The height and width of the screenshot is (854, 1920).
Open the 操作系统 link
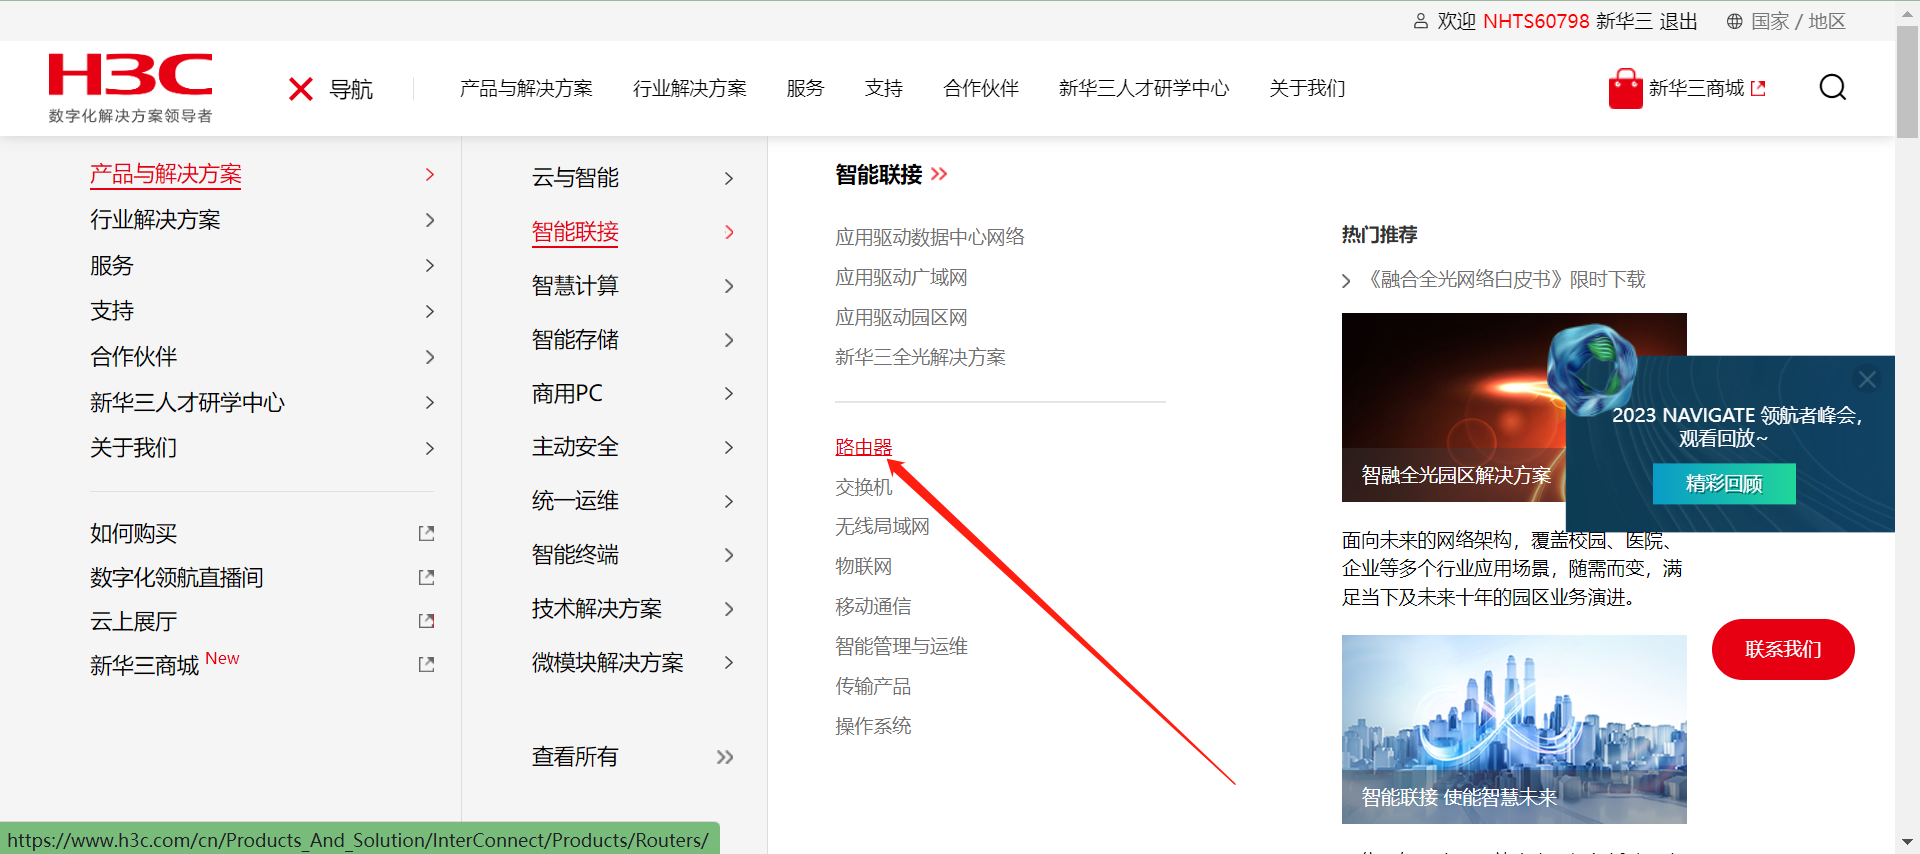pos(873,726)
